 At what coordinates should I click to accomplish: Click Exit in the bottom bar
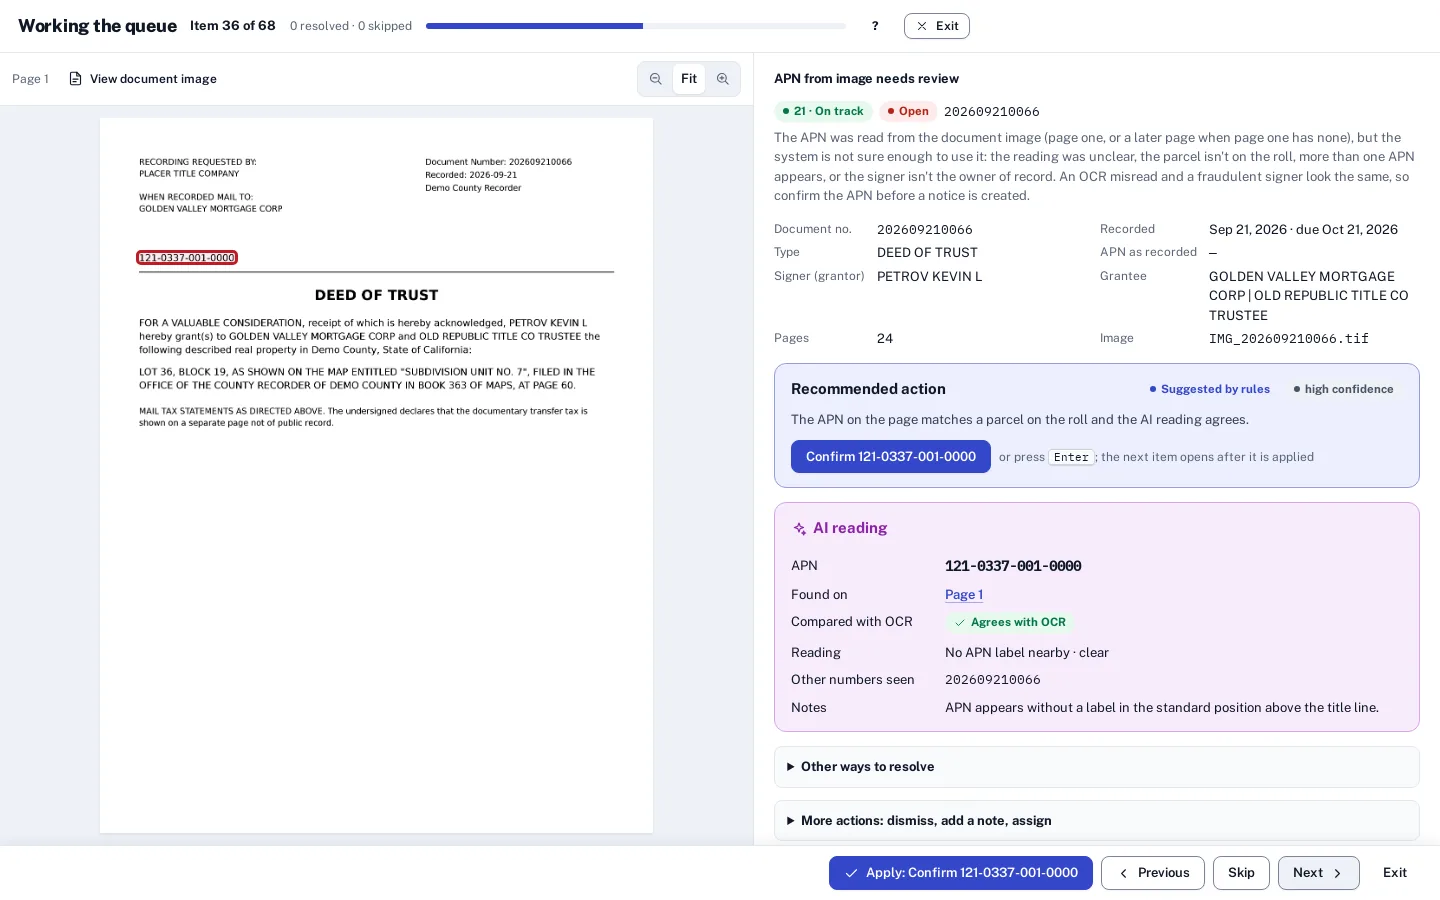point(1395,873)
